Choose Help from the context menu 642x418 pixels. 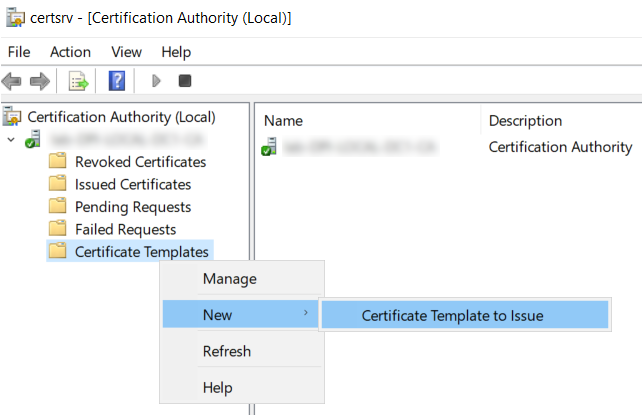[x=242, y=387]
